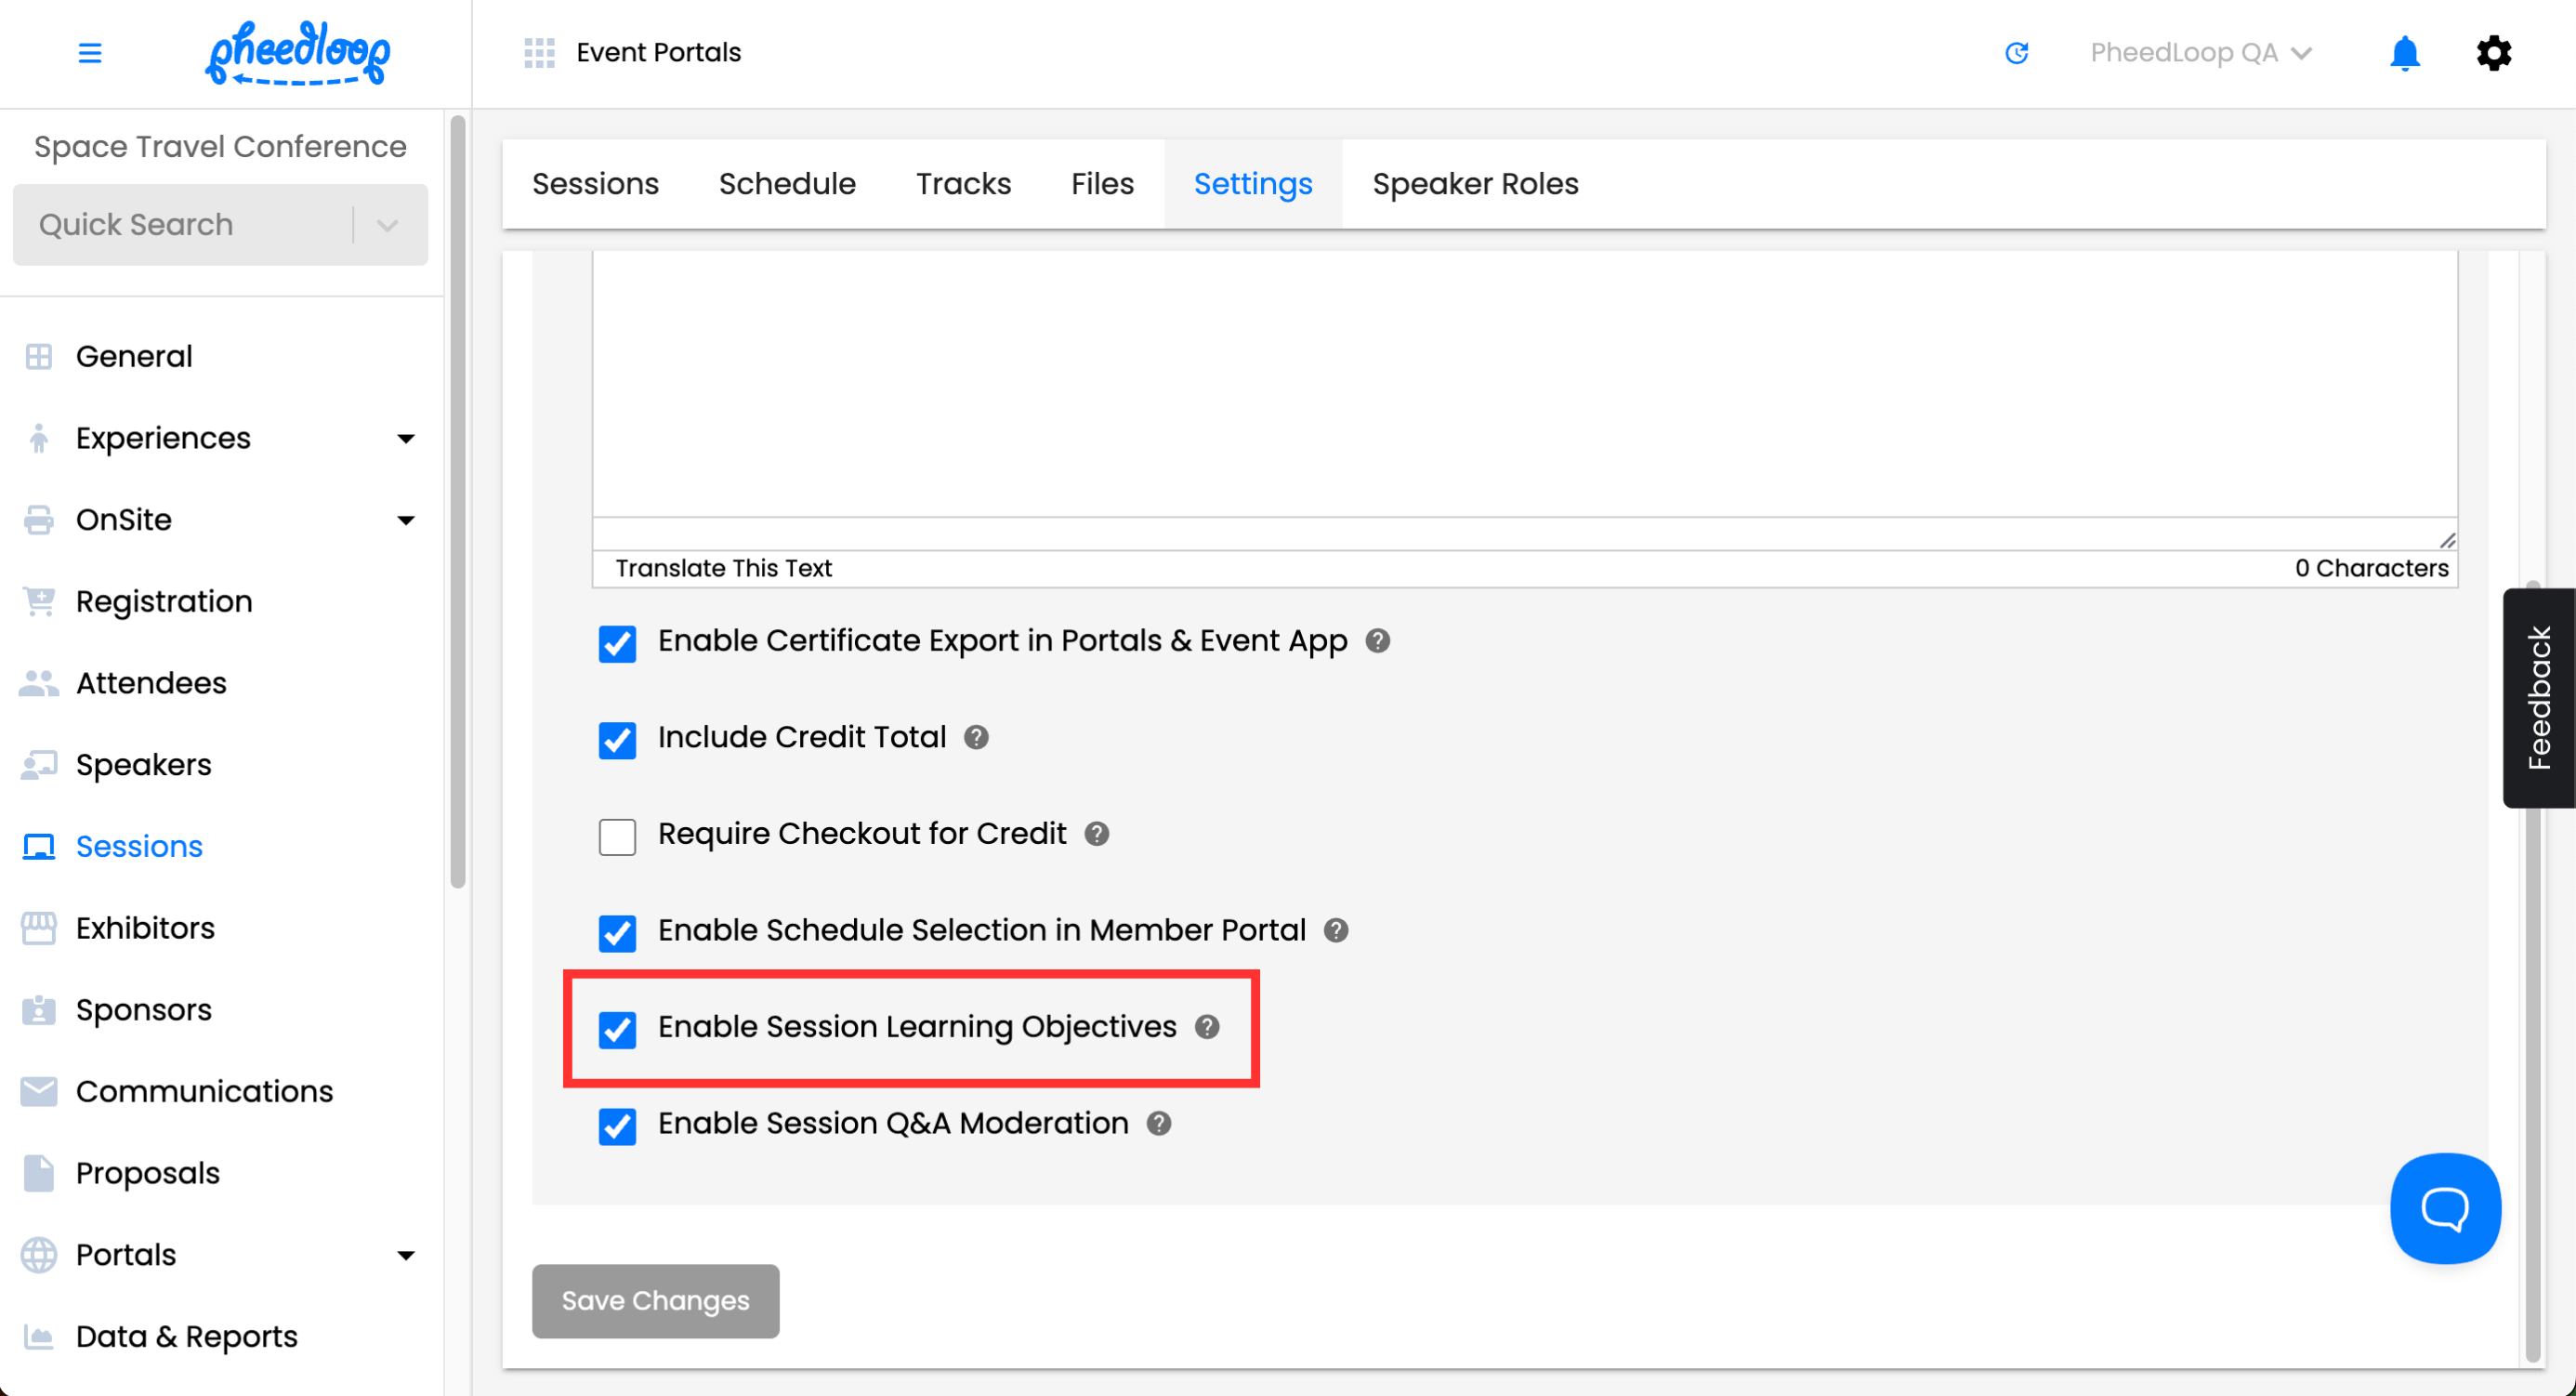Open Communications in sidebar

pos(204,1092)
